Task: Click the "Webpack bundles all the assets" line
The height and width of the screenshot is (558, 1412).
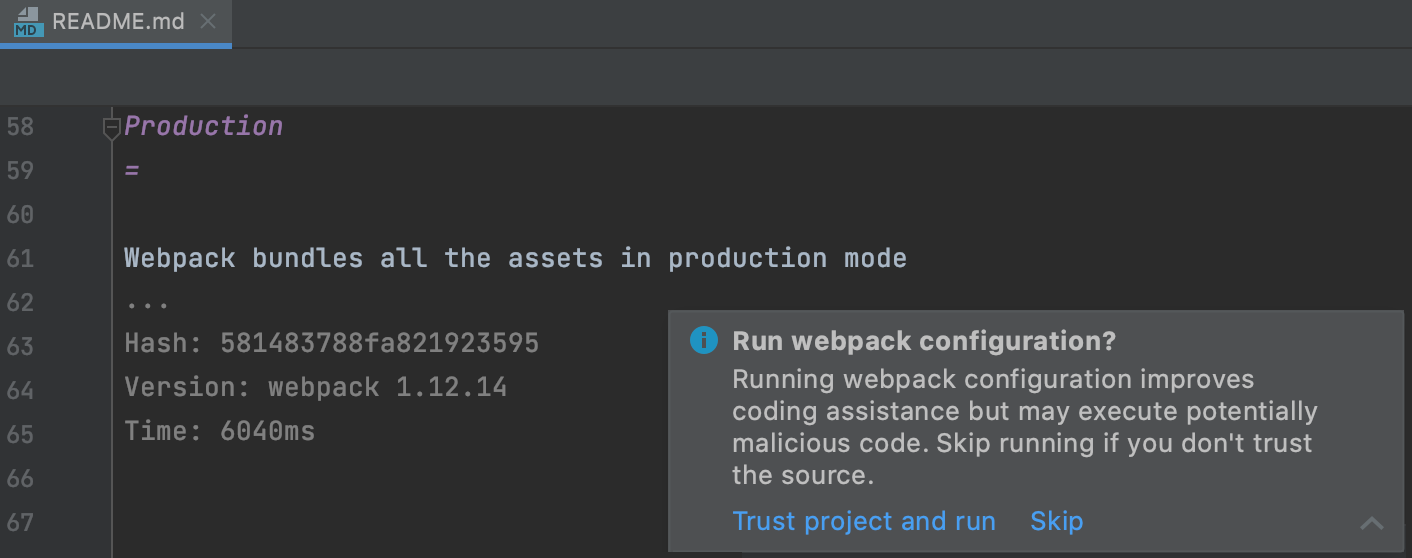Action: tap(515, 259)
